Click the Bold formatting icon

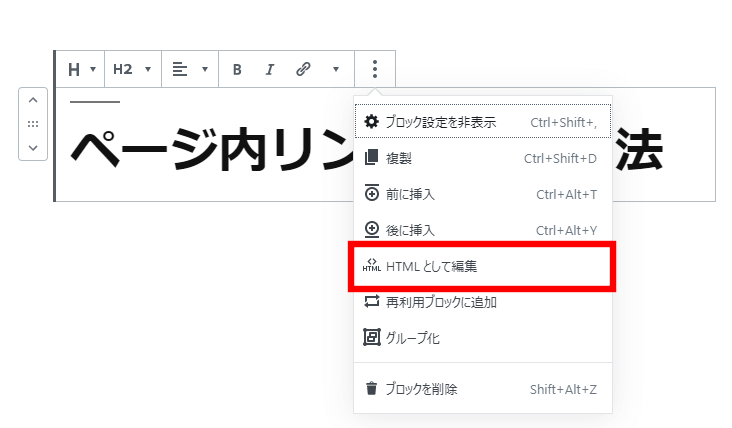pyautogui.click(x=237, y=69)
